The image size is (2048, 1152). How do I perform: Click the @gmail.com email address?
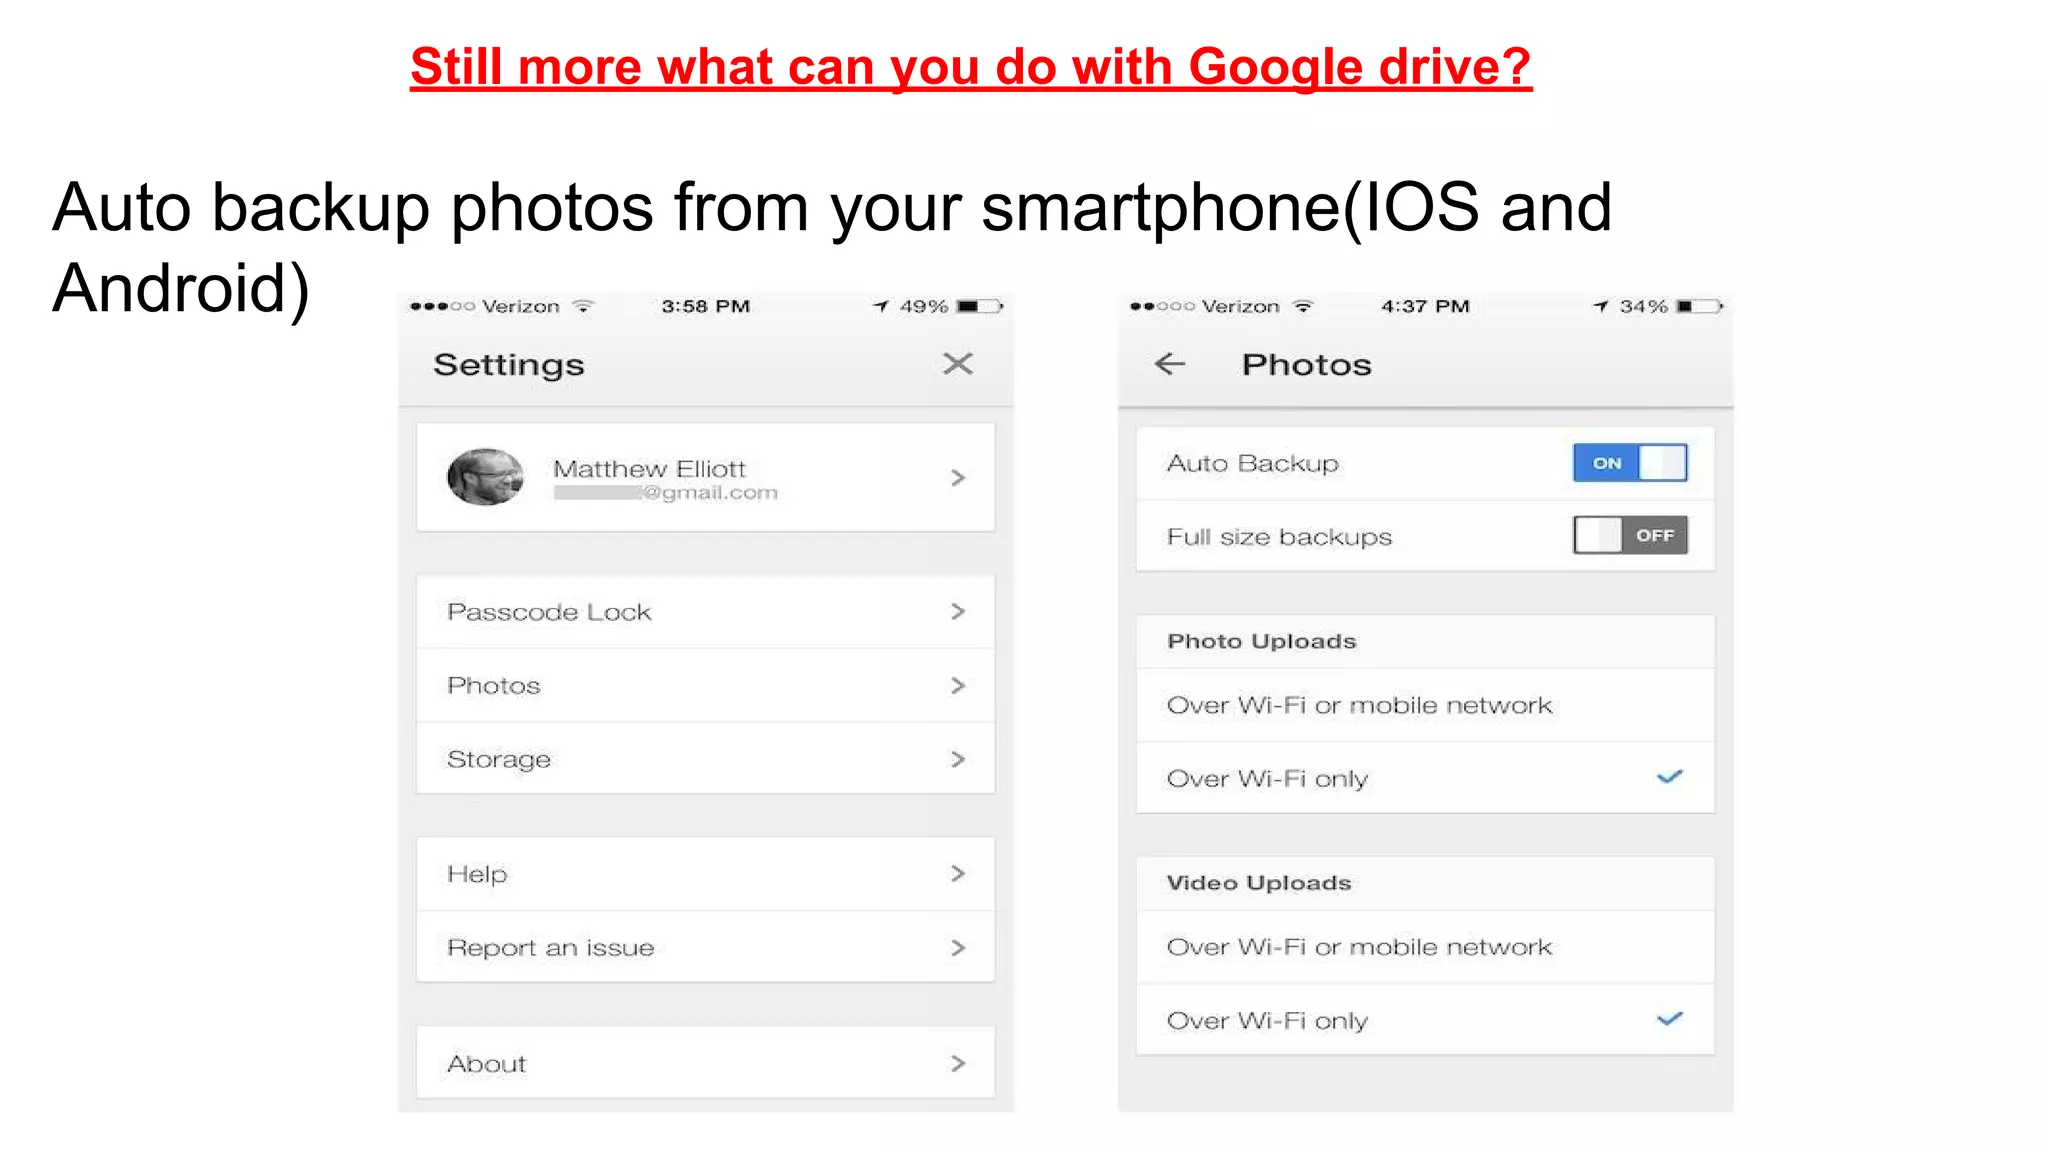pyautogui.click(x=665, y=493)
